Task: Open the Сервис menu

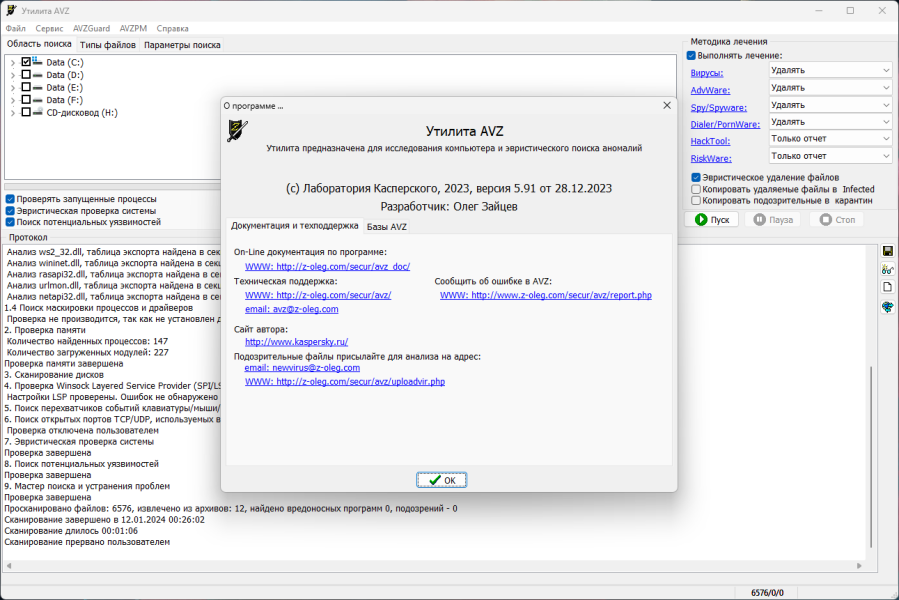Action: 49,28
